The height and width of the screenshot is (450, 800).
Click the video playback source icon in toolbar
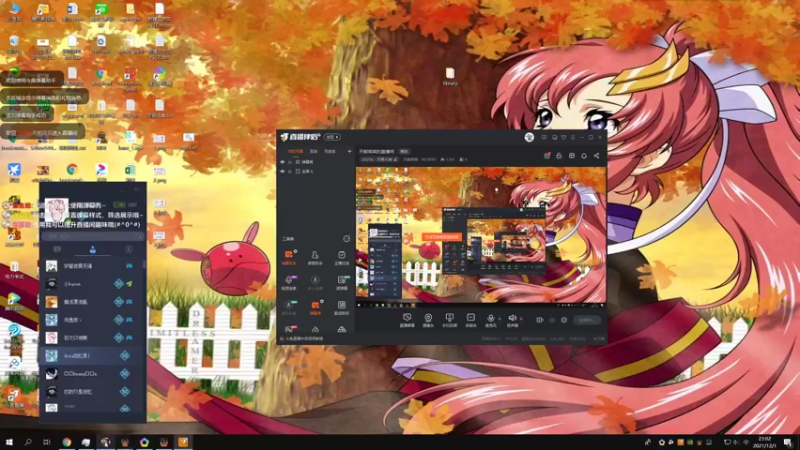click(x=470, y=320)
